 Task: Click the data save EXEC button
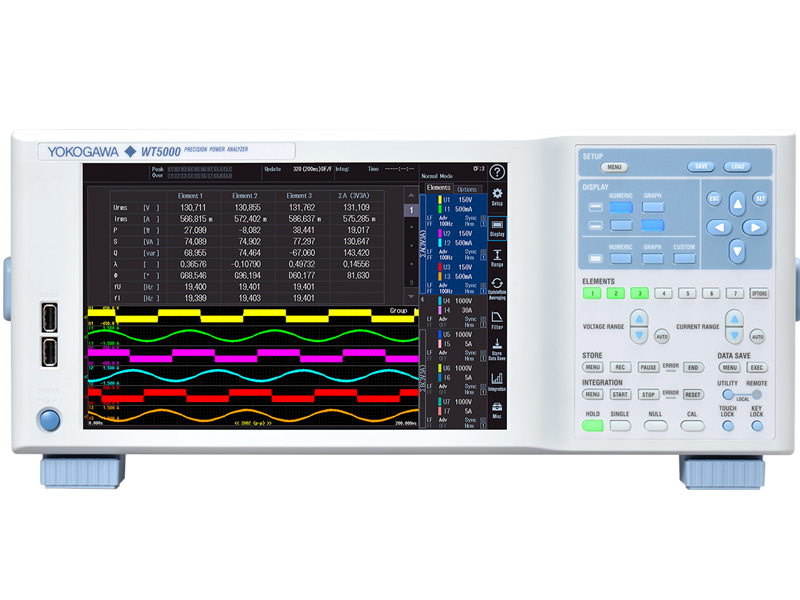[x=757, y=367]
